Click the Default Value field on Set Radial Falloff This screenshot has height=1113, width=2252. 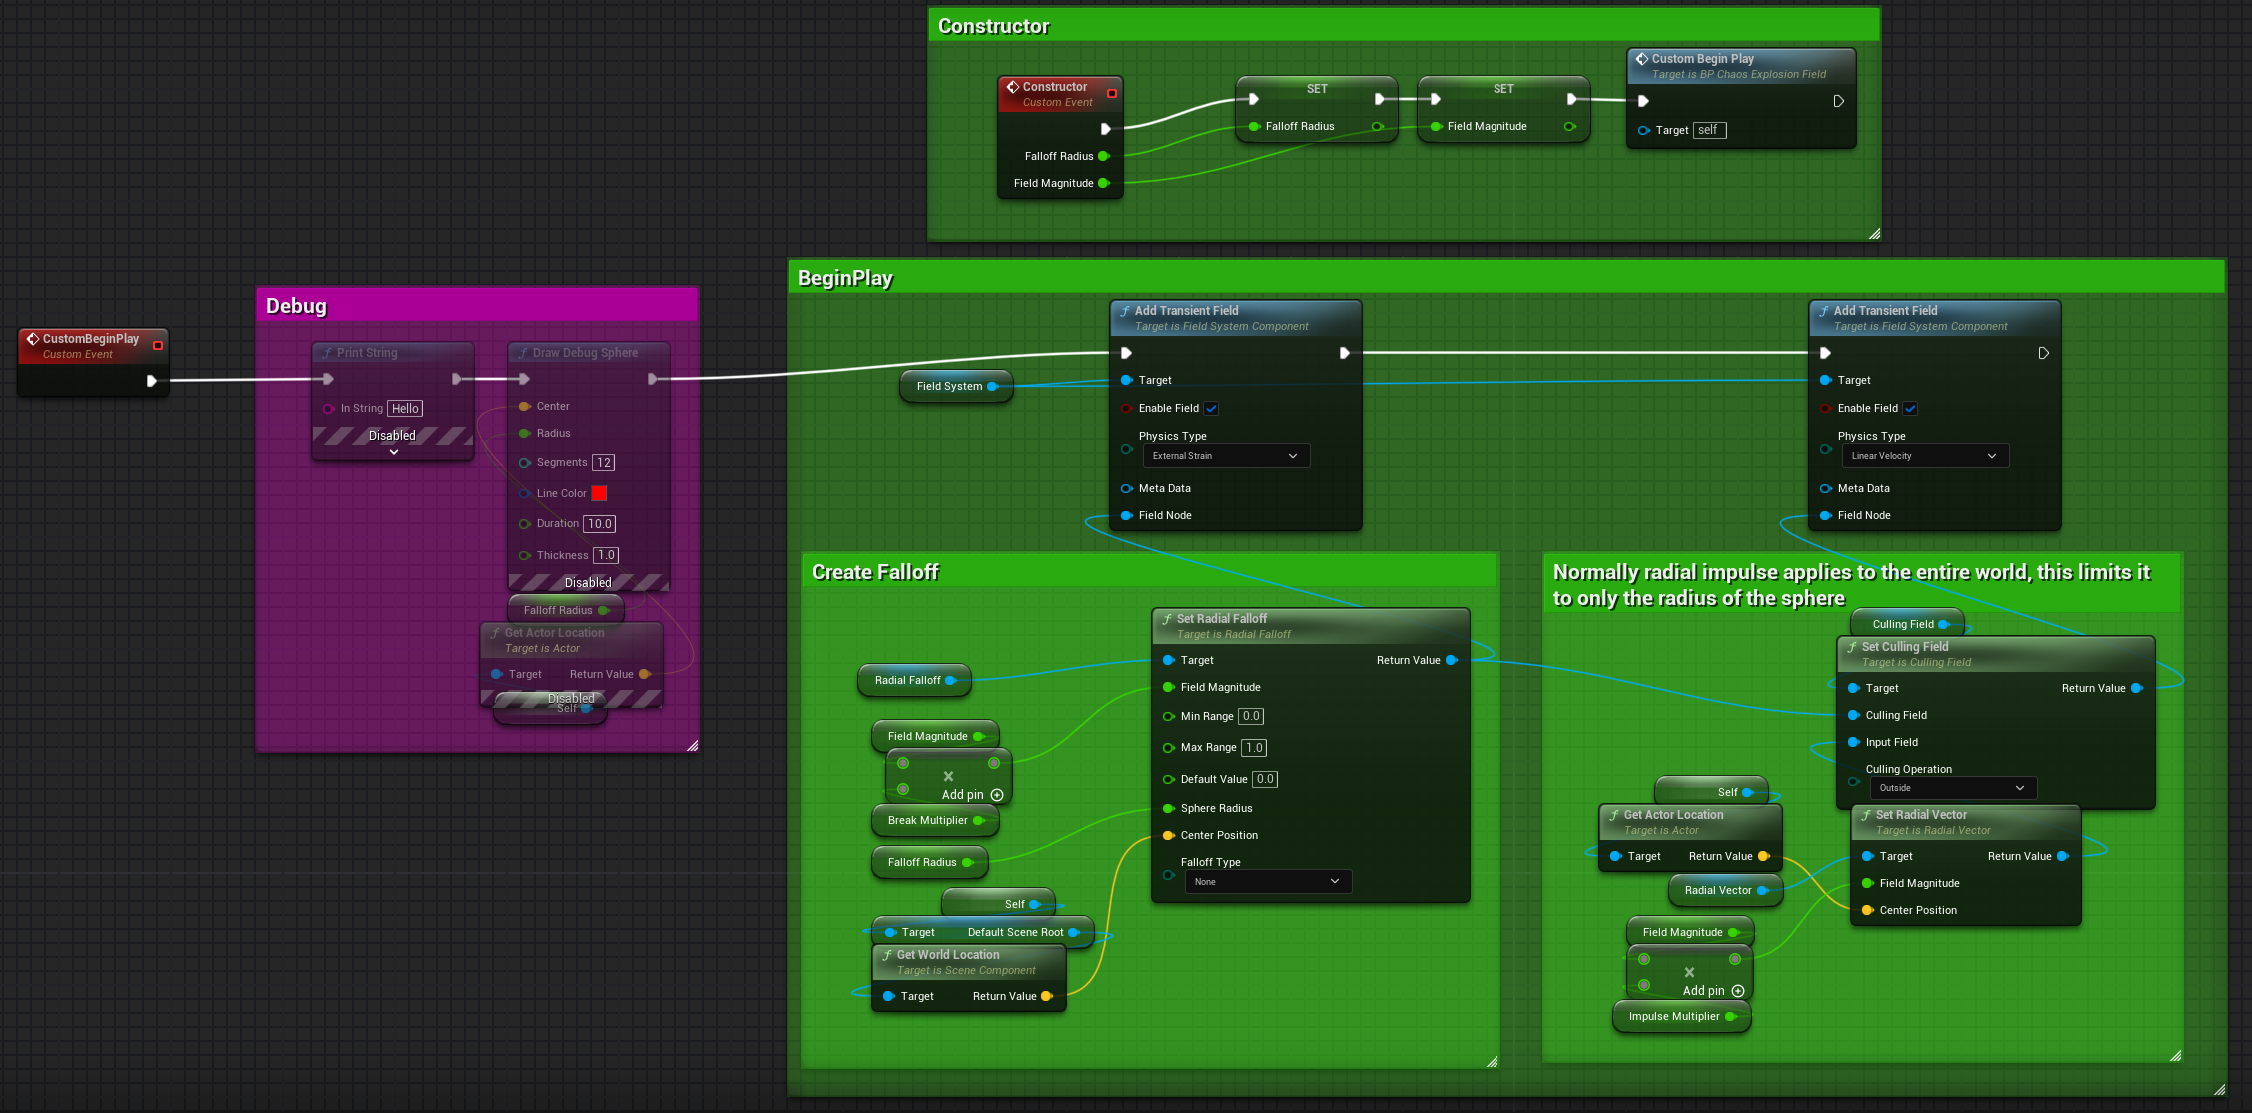[x=1265, y=779]
